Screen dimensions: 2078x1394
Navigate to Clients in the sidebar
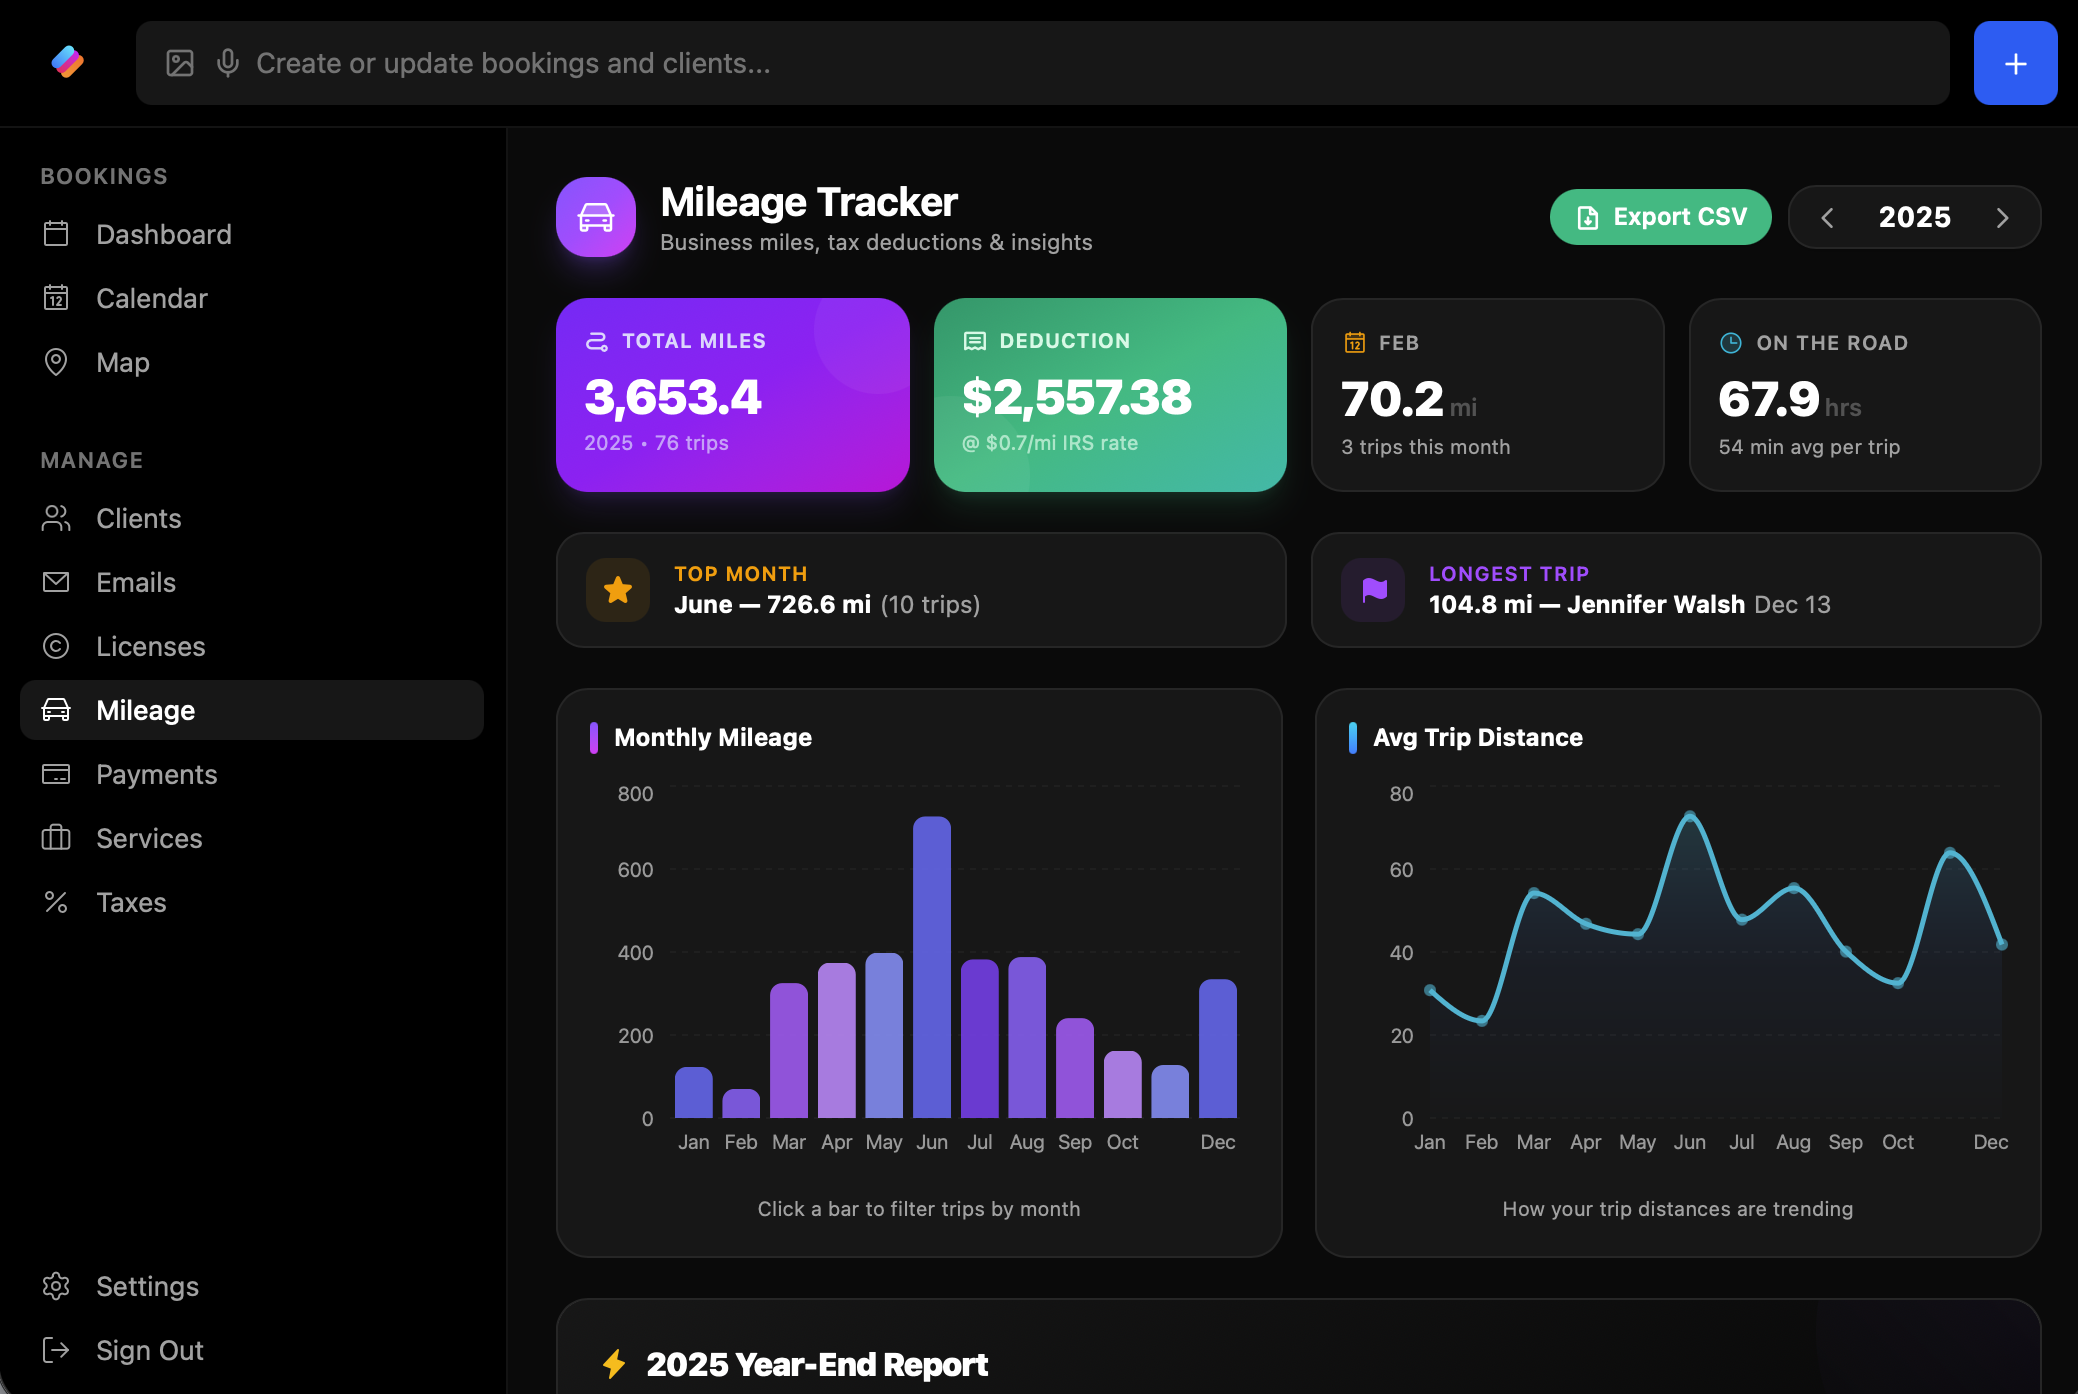(138, 518)
